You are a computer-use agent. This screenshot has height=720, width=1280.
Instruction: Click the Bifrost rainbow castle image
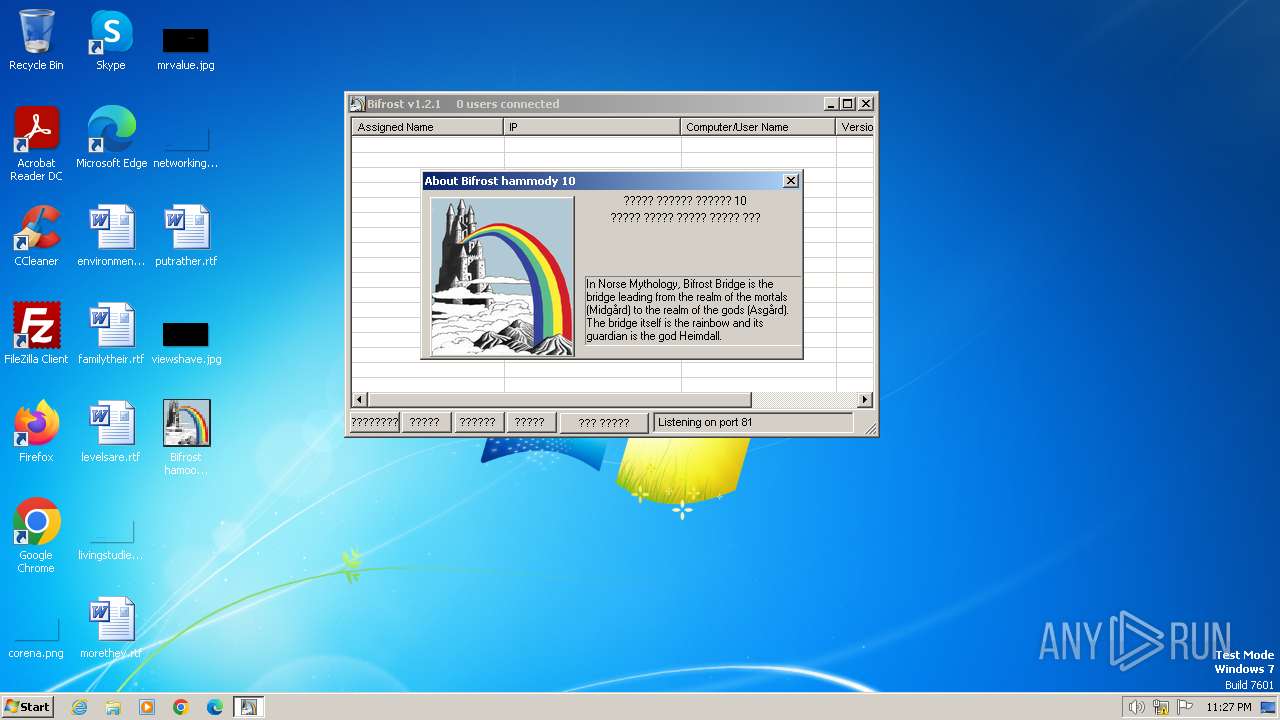502,276
